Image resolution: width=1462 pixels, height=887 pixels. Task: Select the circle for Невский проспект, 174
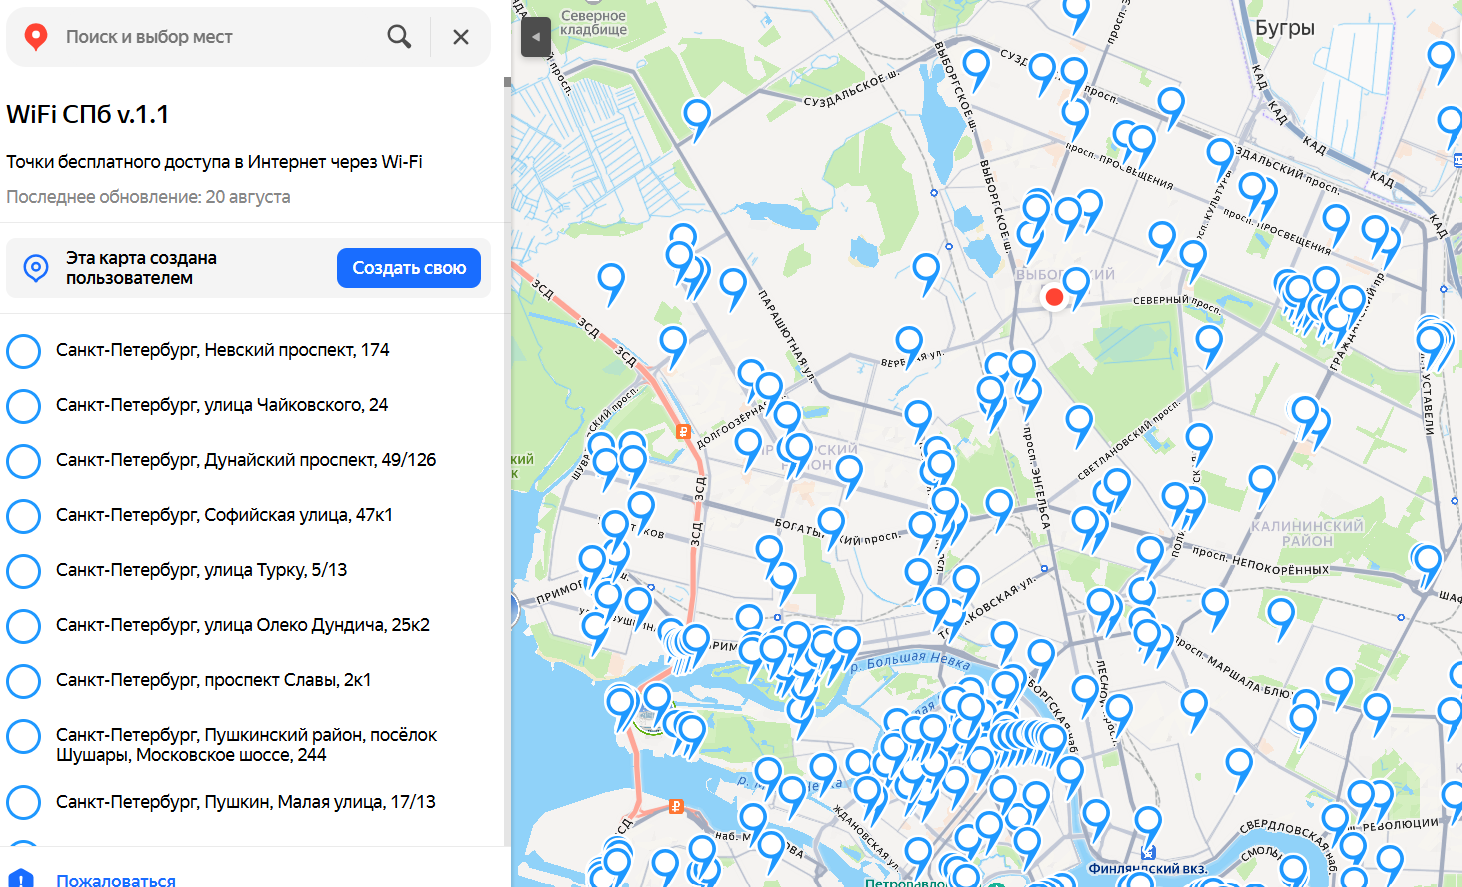click(x=24, y=351)
